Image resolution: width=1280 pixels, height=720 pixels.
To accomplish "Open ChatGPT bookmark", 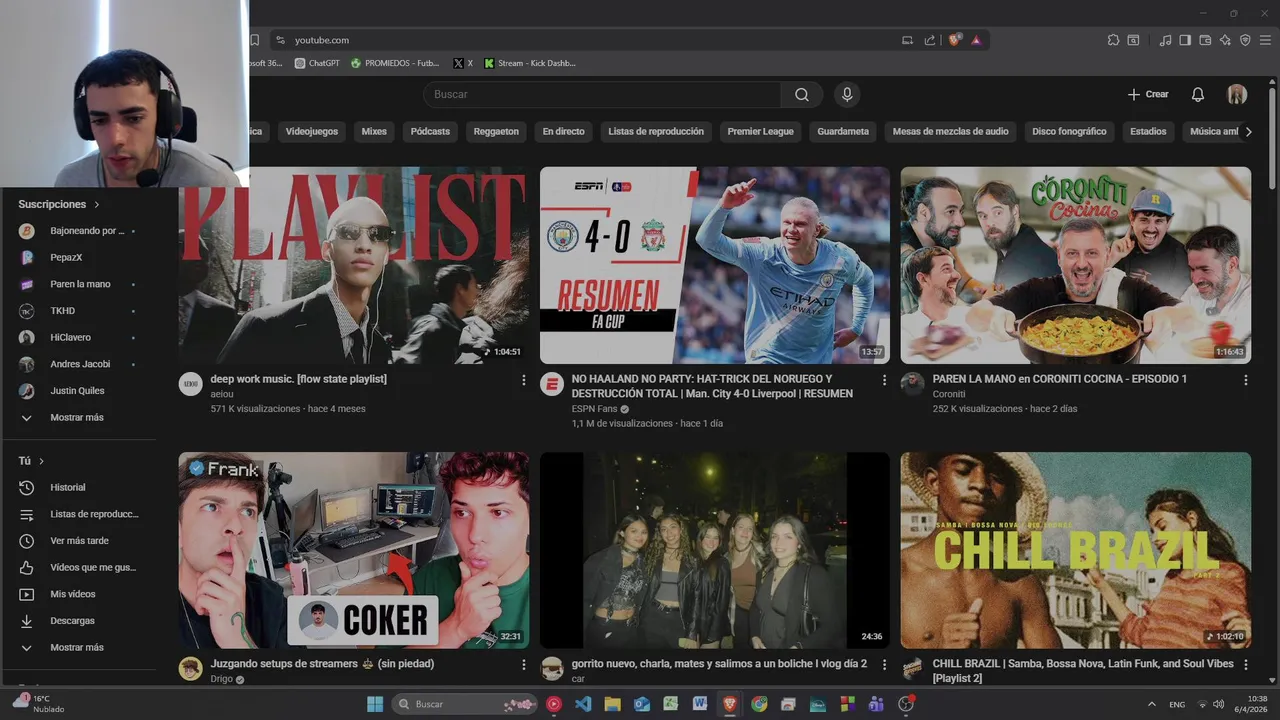I will [x=317, y=63].
